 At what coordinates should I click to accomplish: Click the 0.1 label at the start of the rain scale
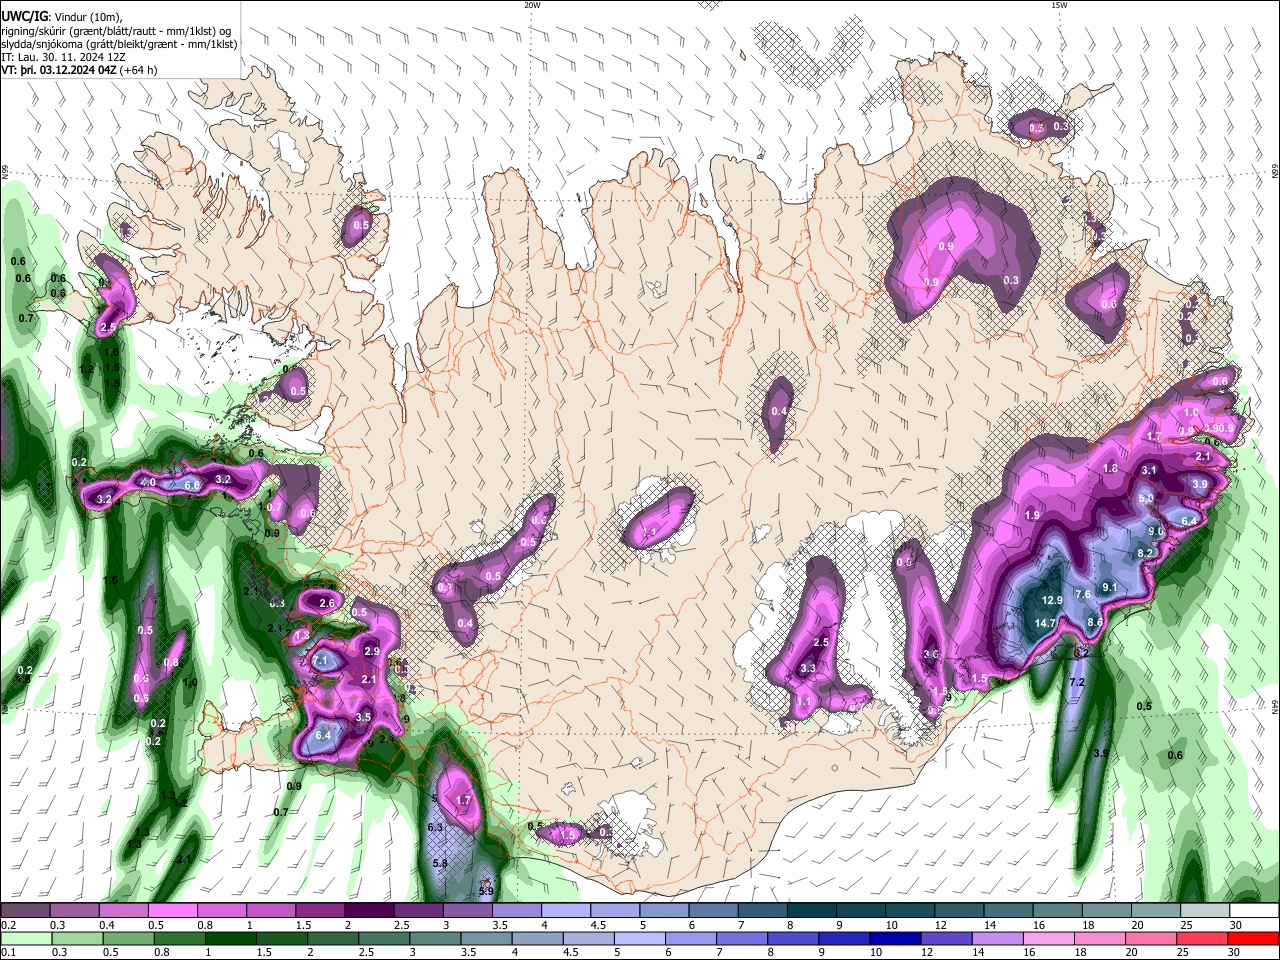(x=8, y=953)
